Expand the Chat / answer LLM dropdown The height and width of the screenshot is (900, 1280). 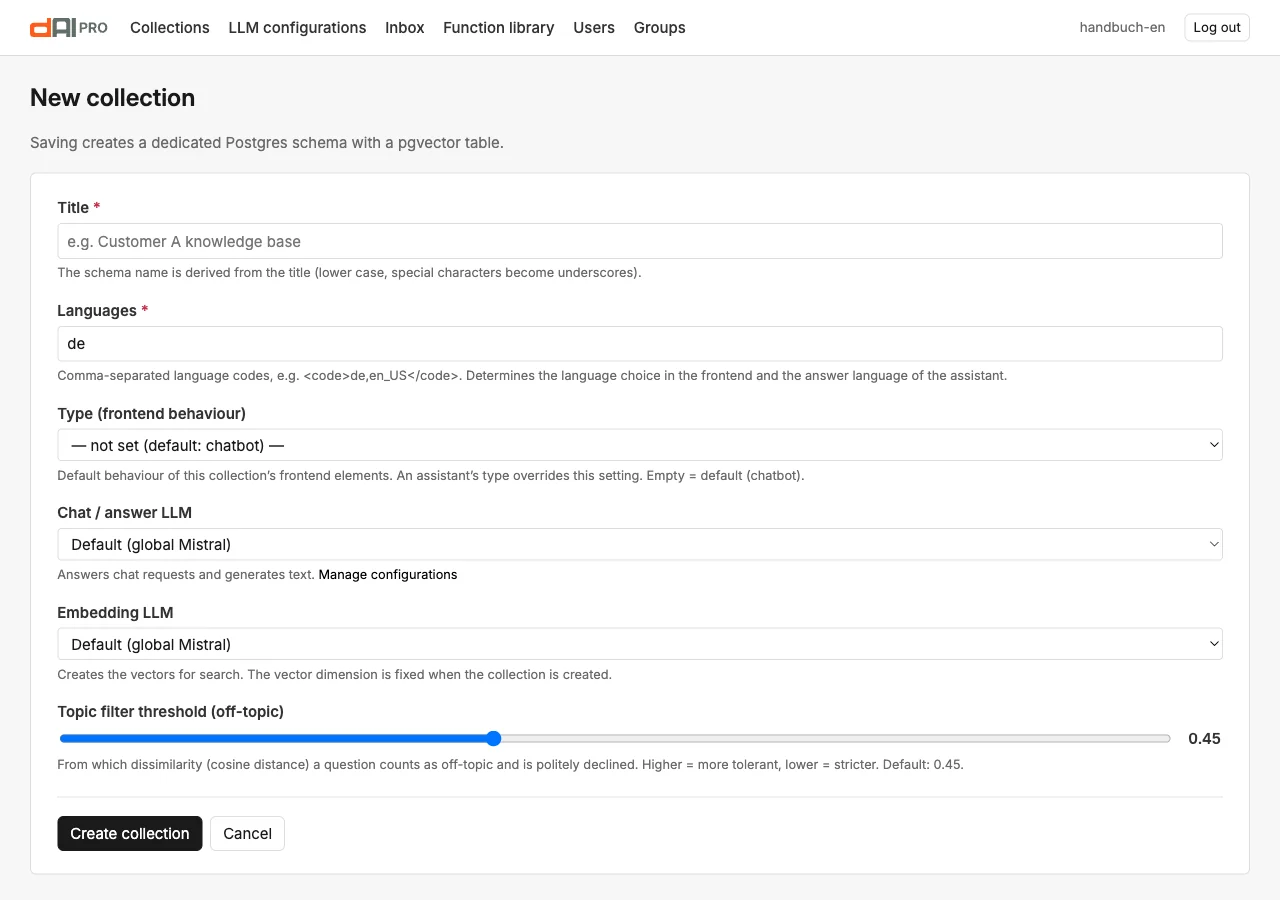click(640, 544)
